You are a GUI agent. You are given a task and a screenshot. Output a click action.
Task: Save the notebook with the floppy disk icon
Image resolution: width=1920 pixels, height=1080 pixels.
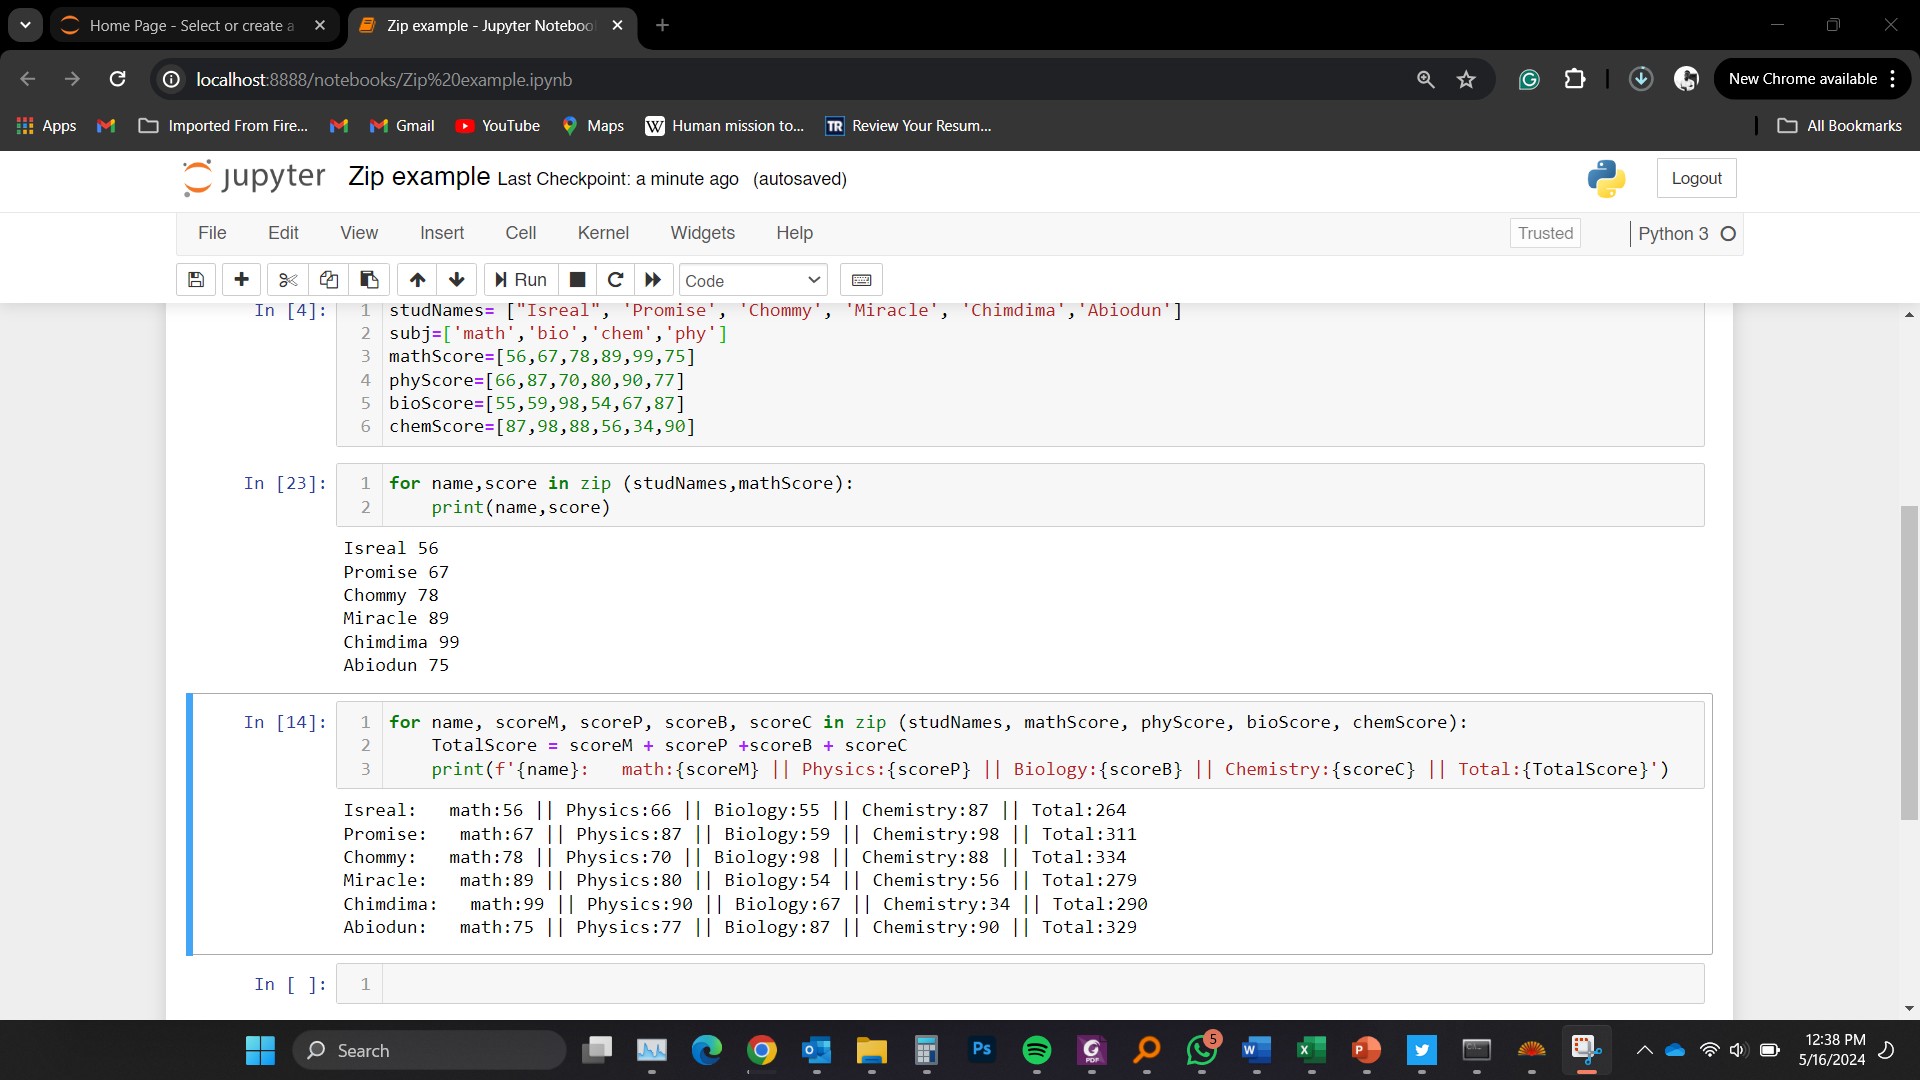(x=196, y=280)
